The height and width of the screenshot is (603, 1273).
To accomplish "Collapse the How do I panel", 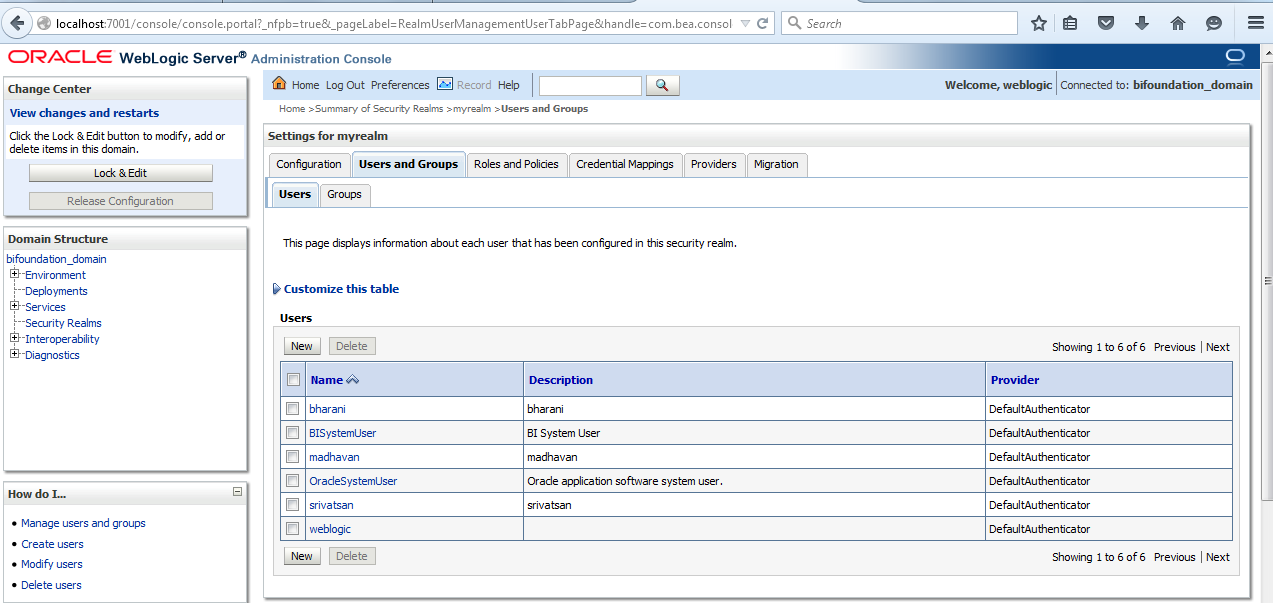I will (237, 492).
